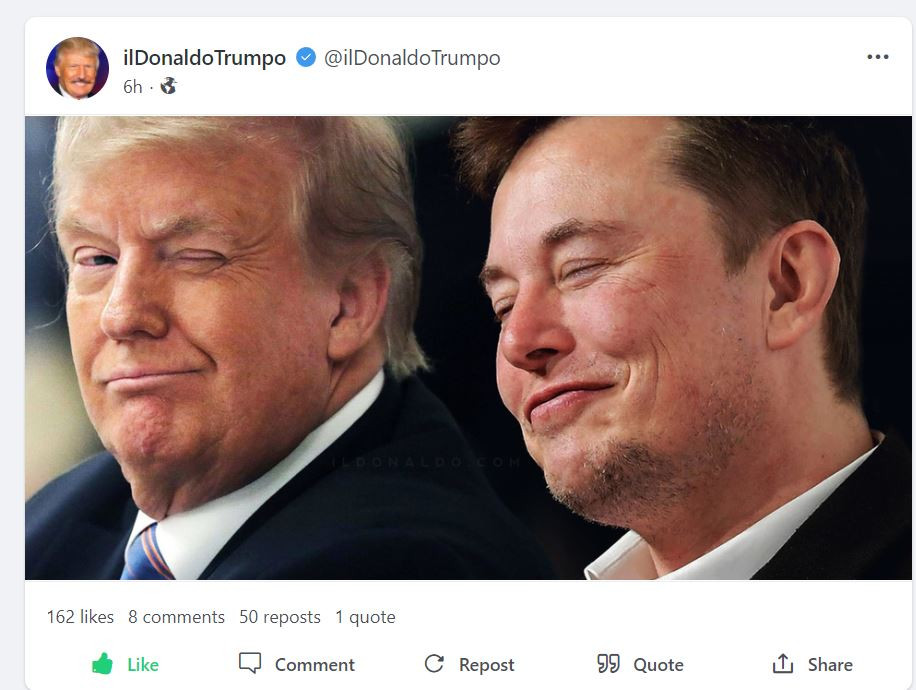Click the globe visibility icon

[168, 87]
